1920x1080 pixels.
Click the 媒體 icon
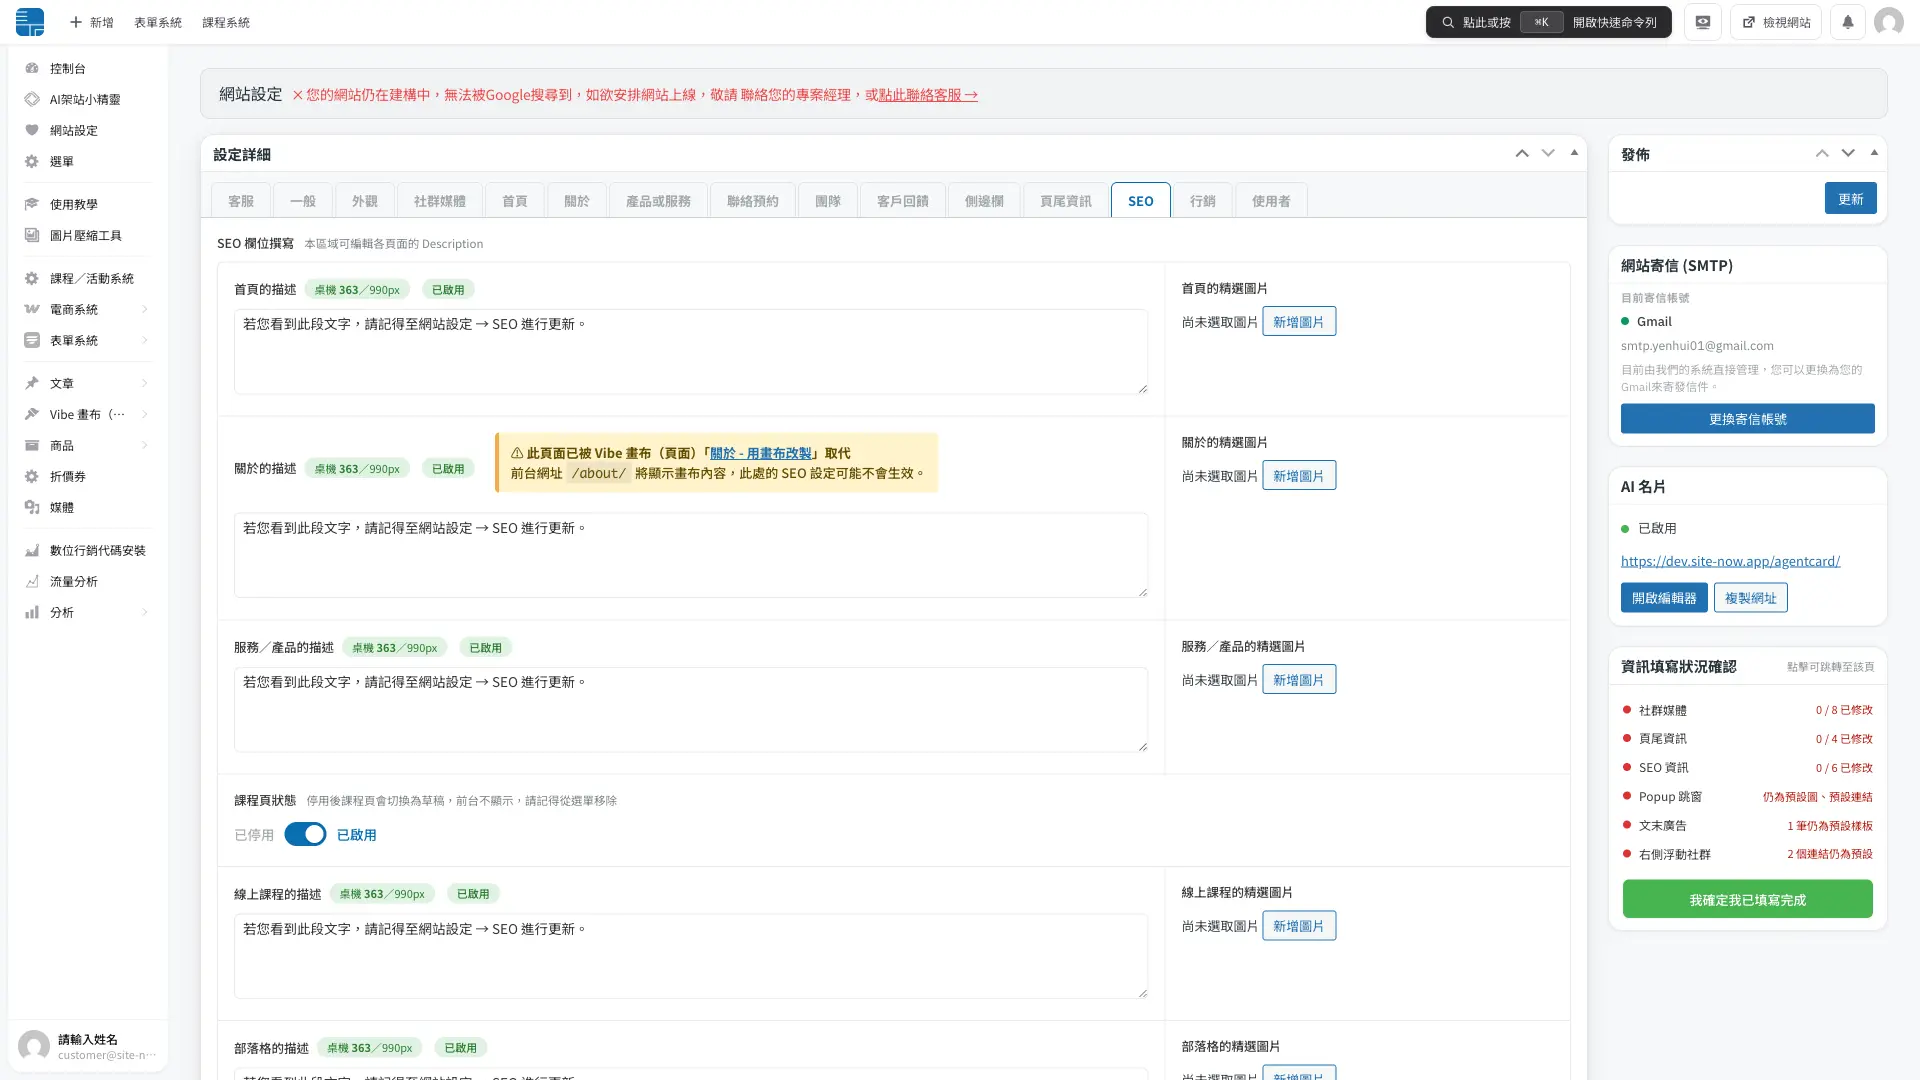tap(32, 507)
